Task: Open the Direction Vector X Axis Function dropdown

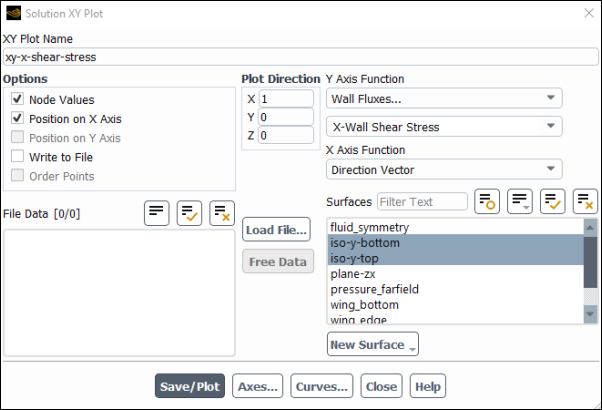Action: pos(444,170)
